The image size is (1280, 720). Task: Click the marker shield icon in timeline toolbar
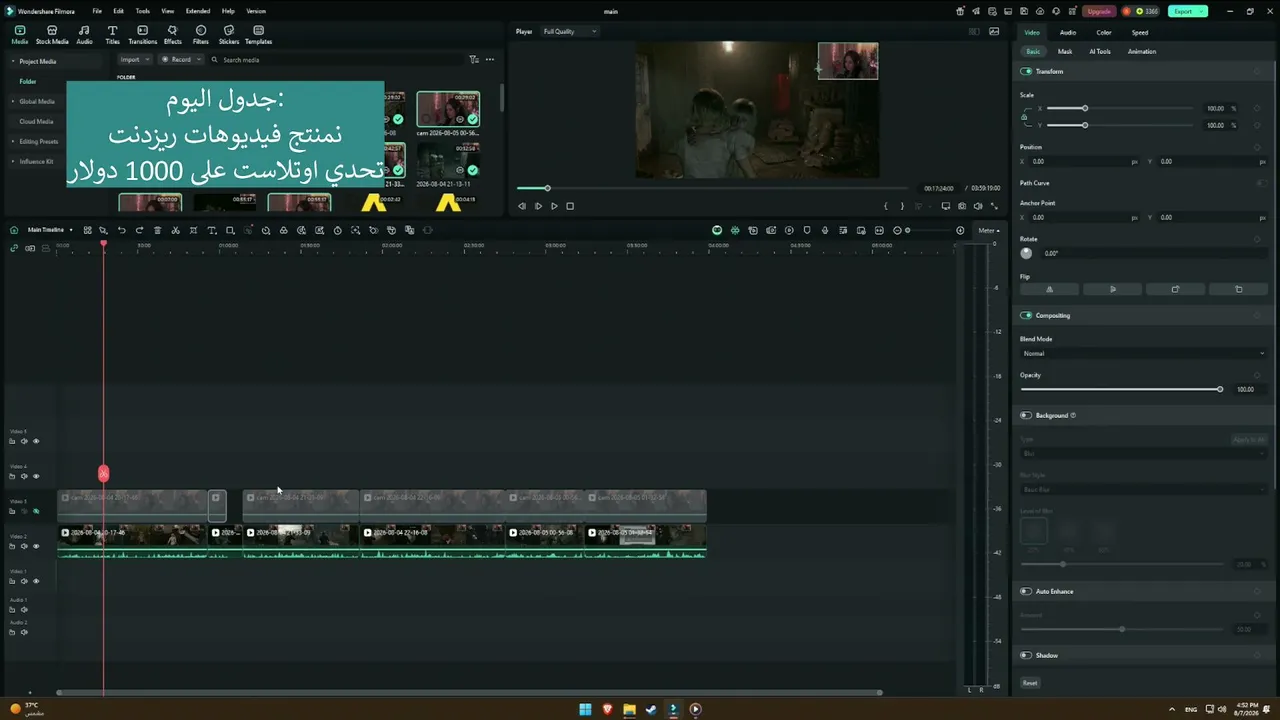click(807, 230)
